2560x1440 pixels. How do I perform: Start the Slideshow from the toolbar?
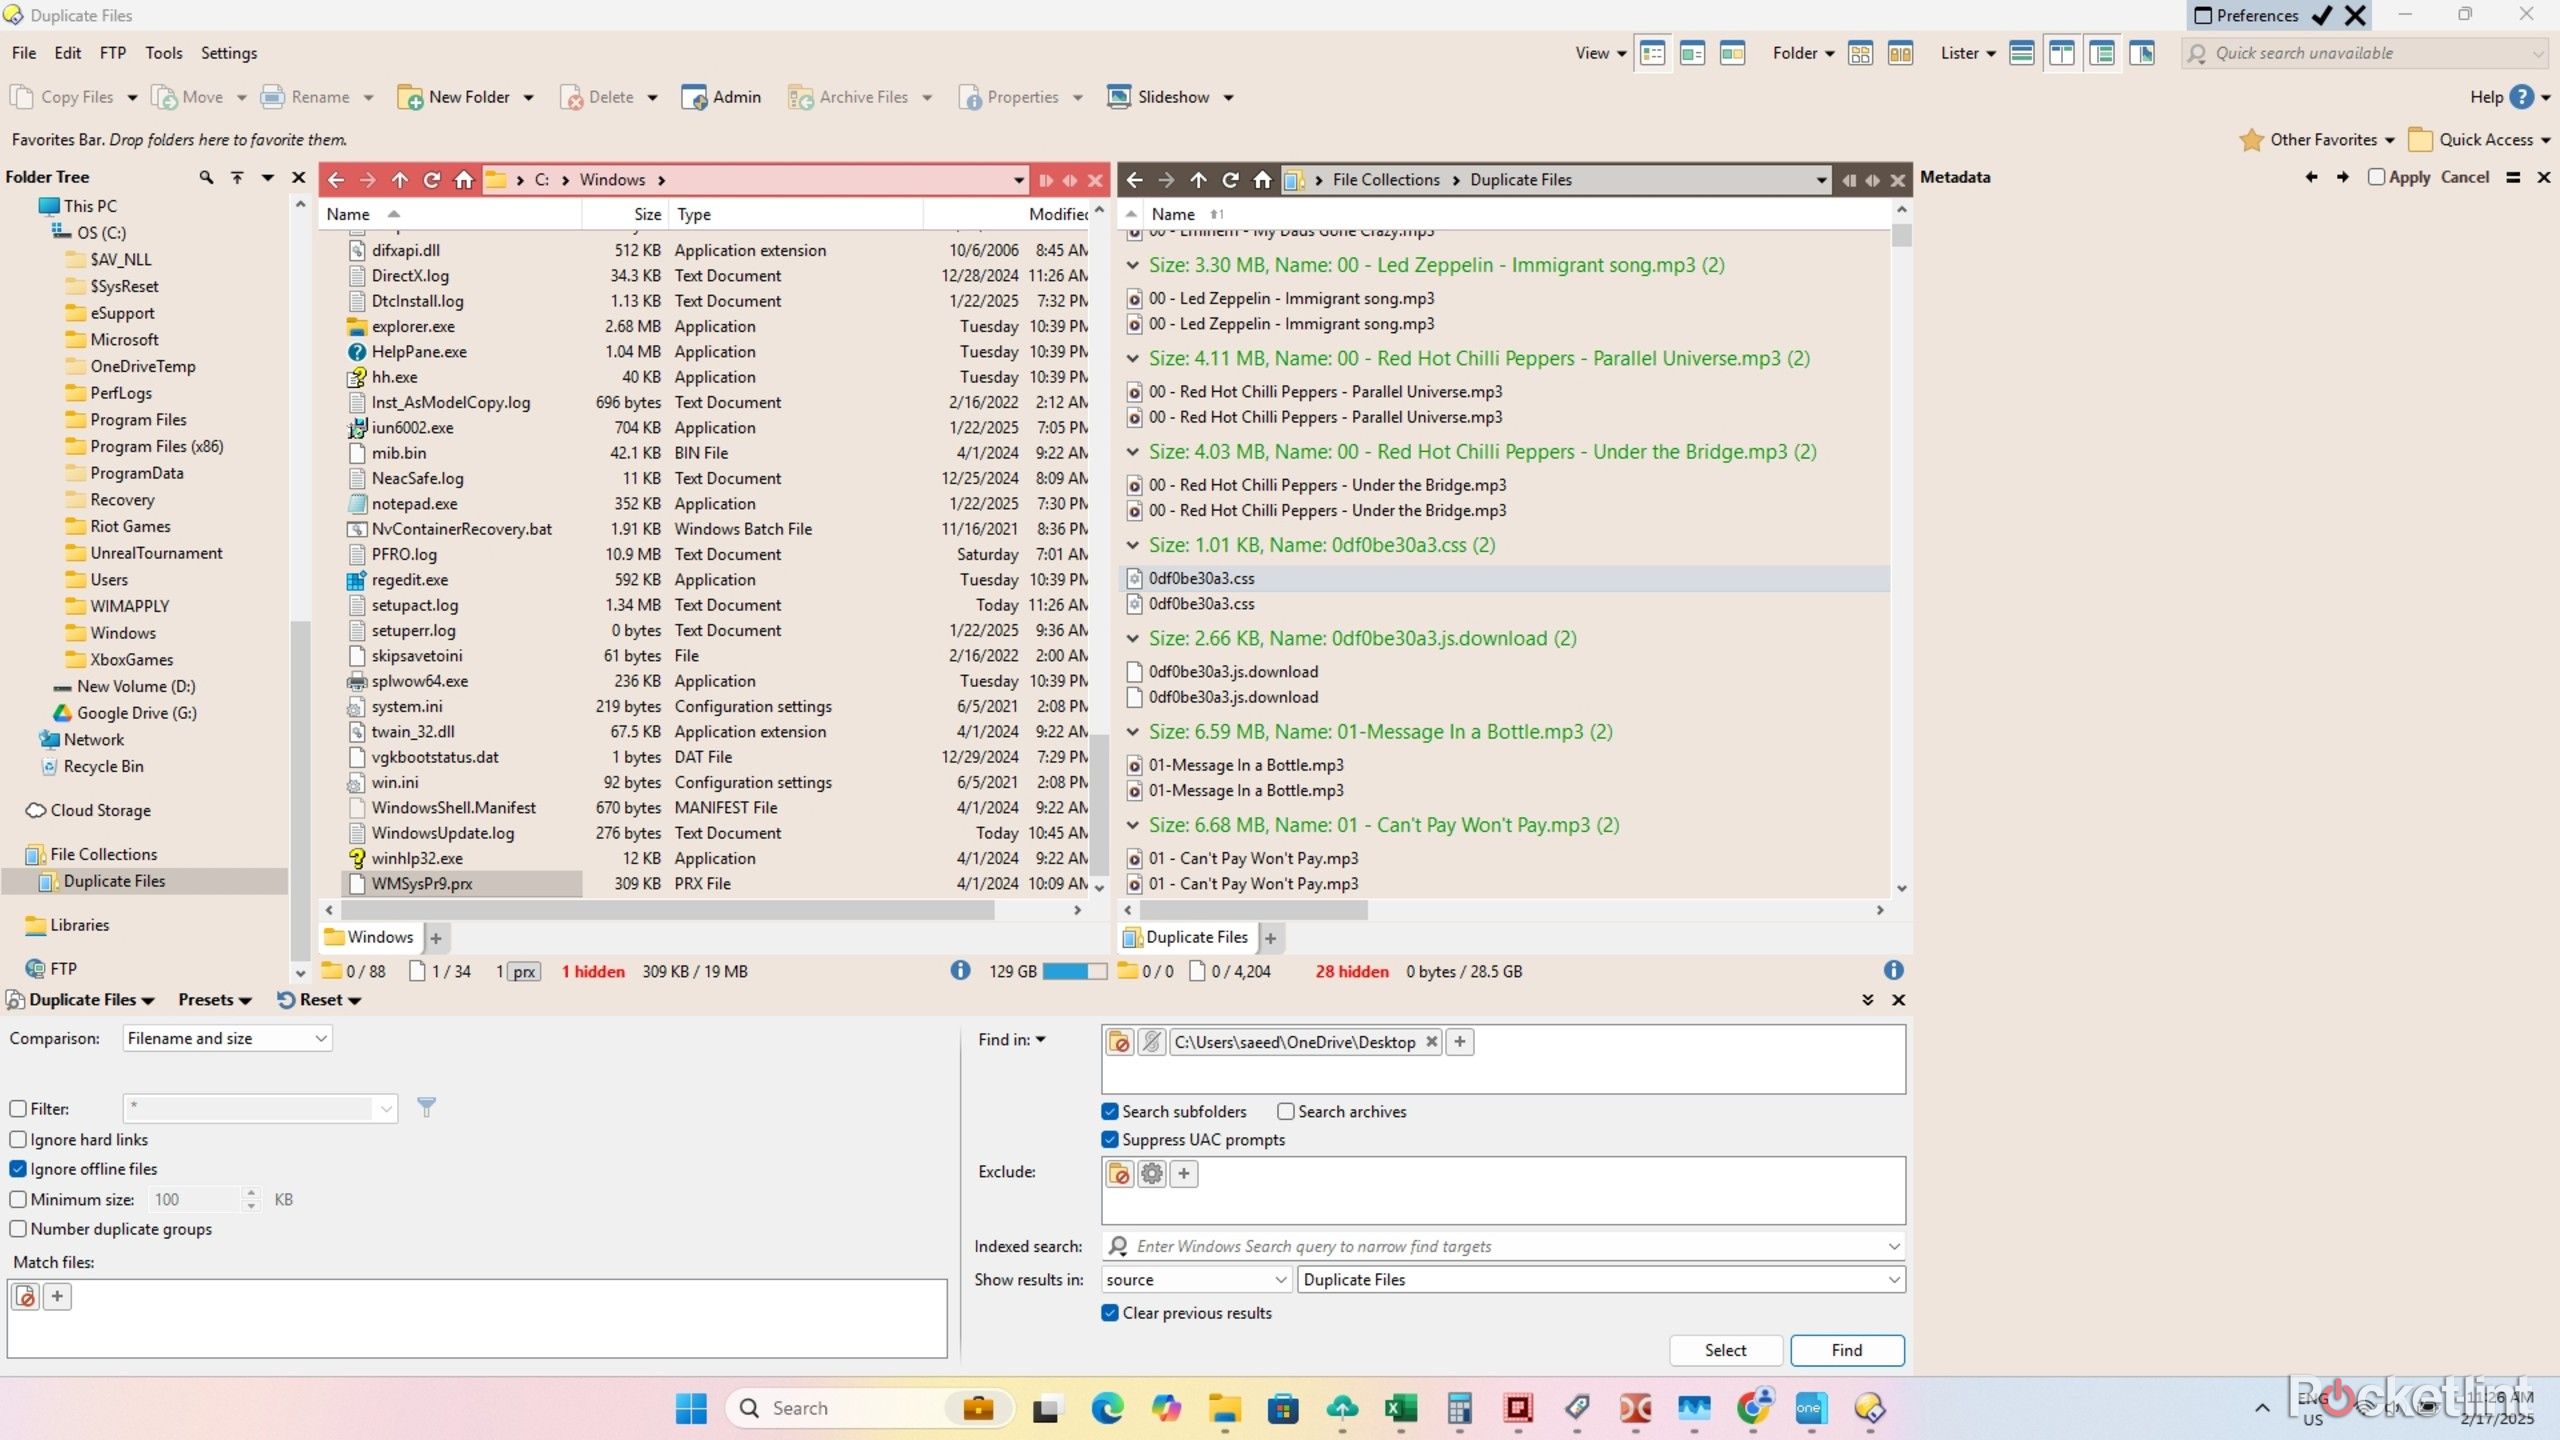tap(1158, 97)
